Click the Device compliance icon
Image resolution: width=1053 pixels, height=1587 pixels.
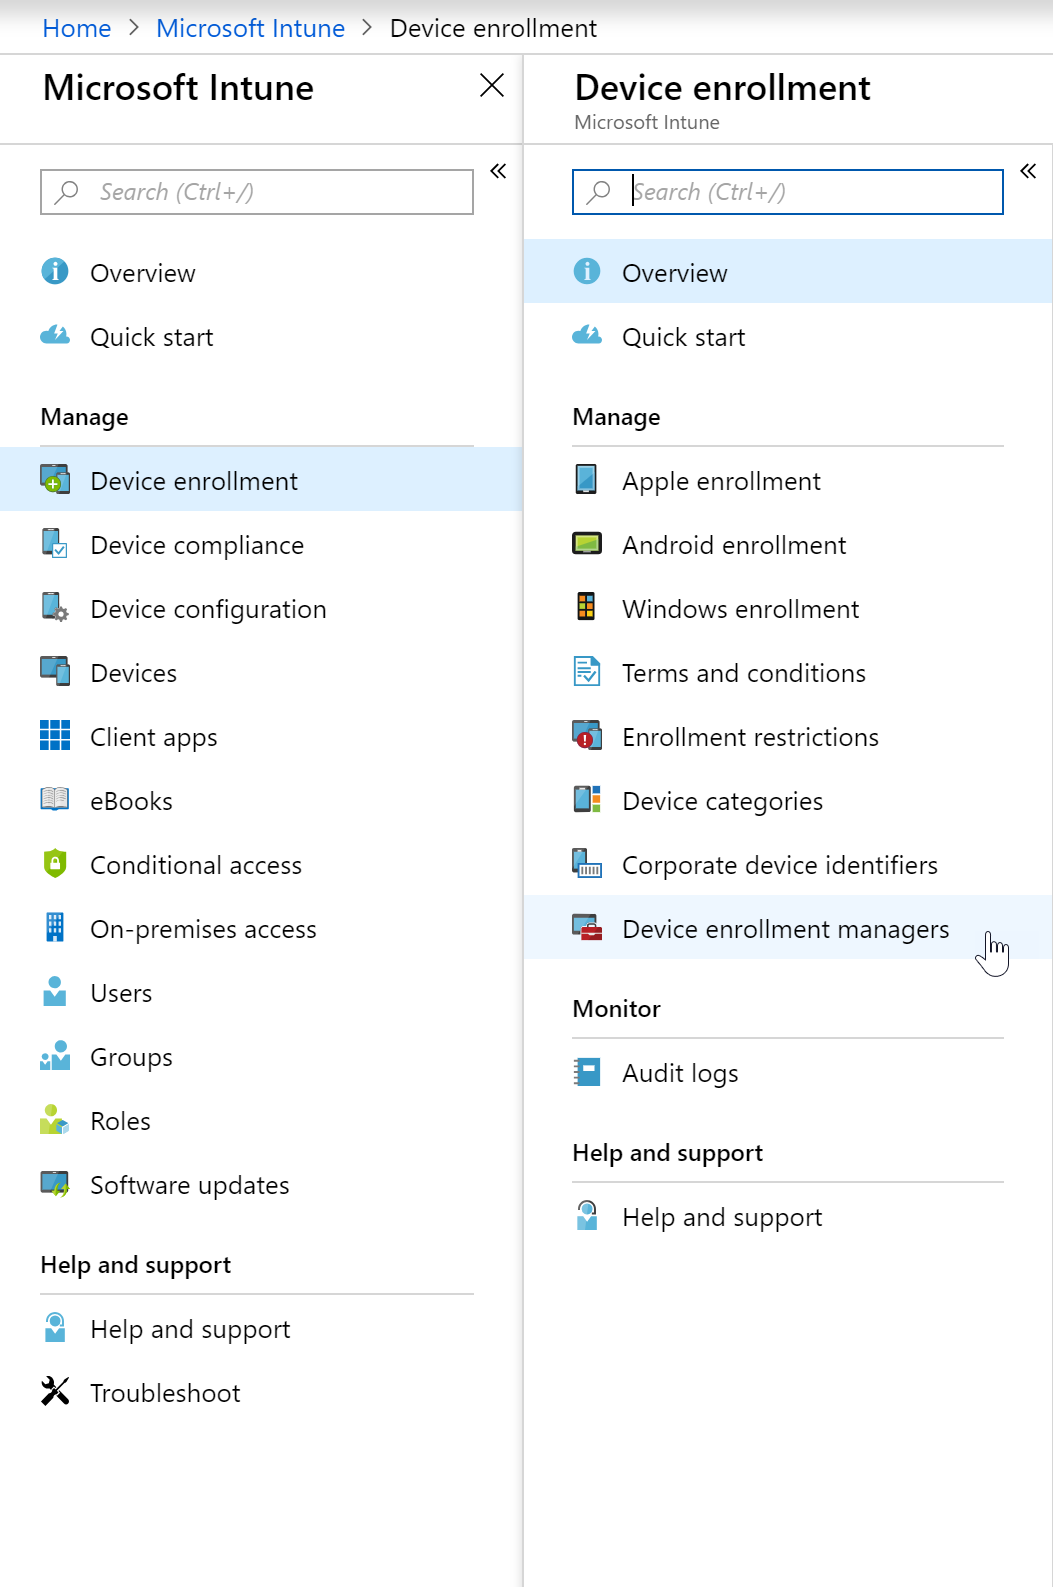coord(55,543)
